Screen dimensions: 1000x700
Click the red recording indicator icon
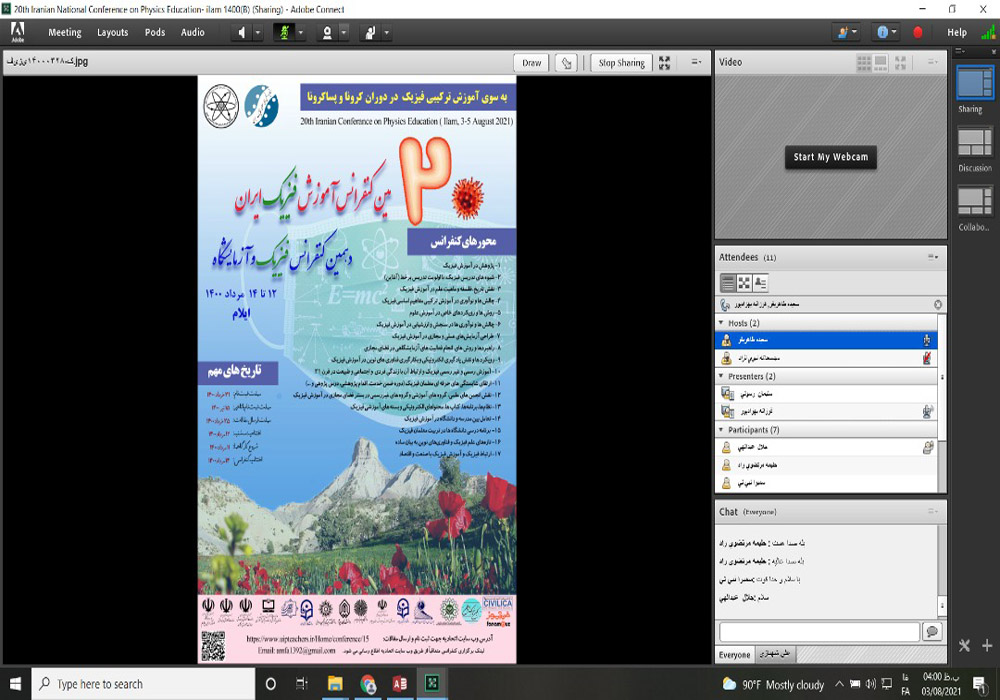tap(918, 32)
